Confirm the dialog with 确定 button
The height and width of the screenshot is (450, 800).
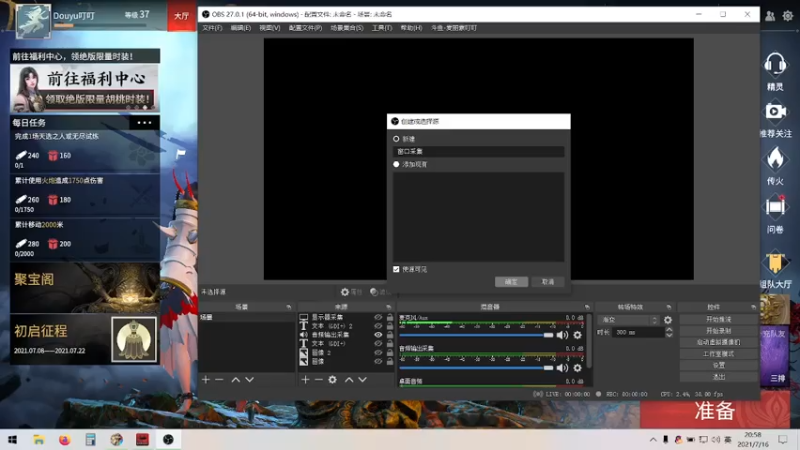click(x=511, y=282)
